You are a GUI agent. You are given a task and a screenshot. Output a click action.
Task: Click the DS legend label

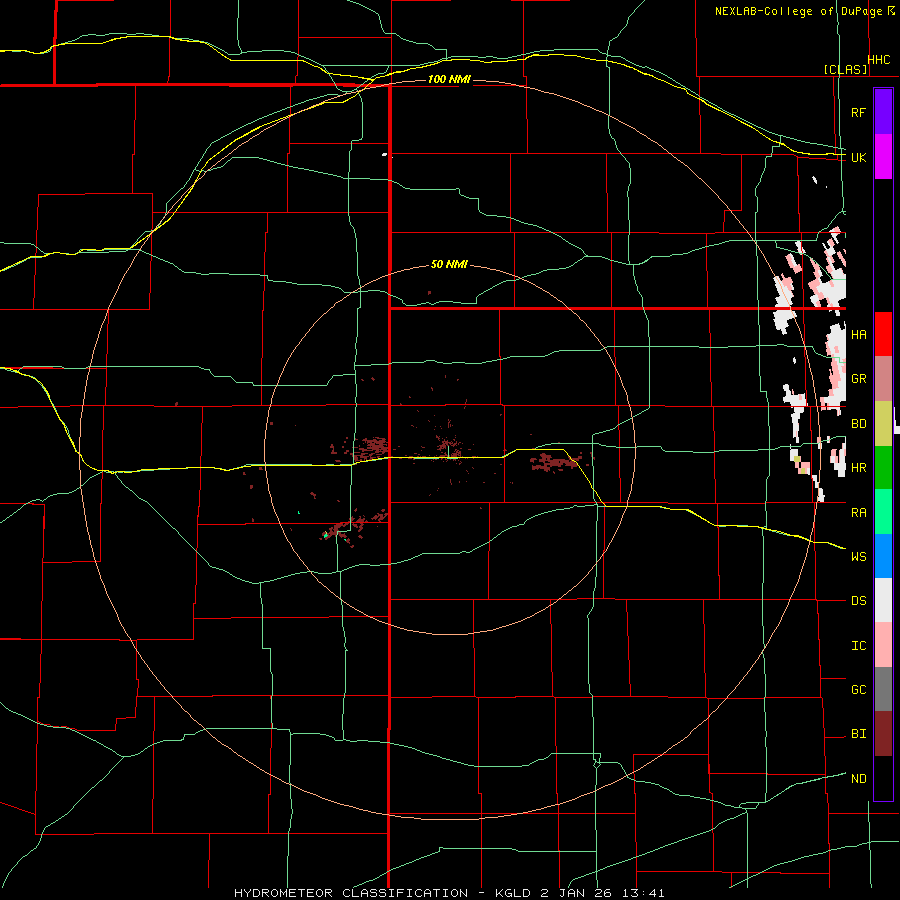pos(858,601)
